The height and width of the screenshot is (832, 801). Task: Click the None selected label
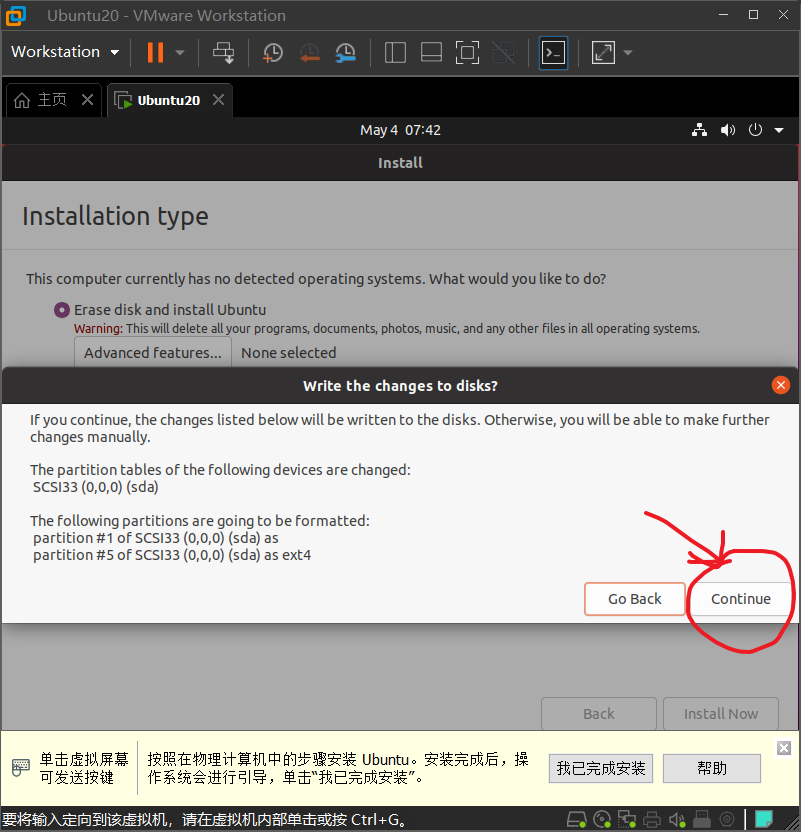289,353
